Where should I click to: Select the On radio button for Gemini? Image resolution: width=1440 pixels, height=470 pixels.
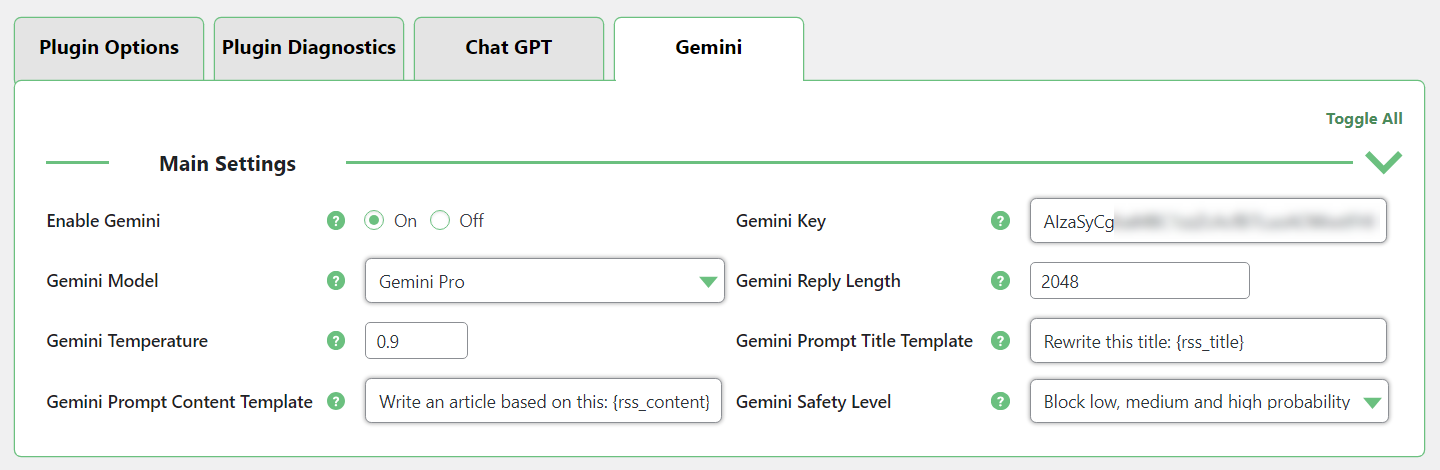(x=374, y=221)
